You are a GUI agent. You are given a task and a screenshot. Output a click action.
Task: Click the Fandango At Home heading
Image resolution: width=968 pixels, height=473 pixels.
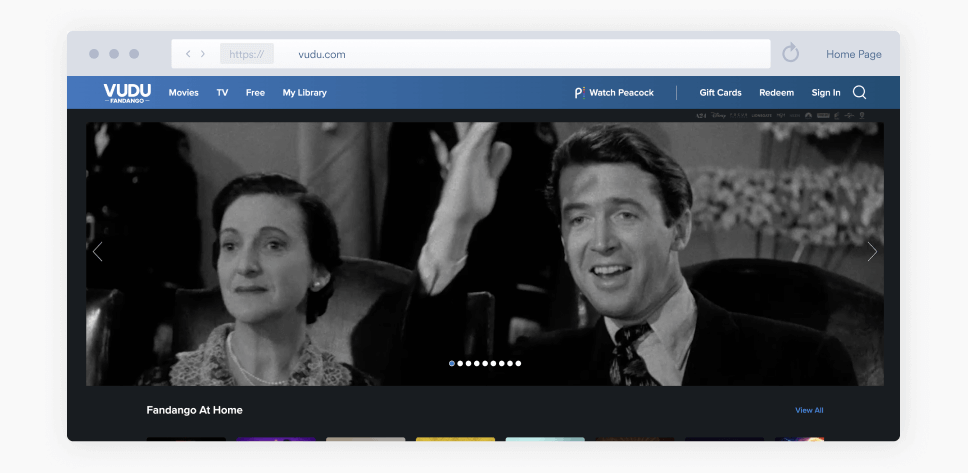(x=194, y=410)
